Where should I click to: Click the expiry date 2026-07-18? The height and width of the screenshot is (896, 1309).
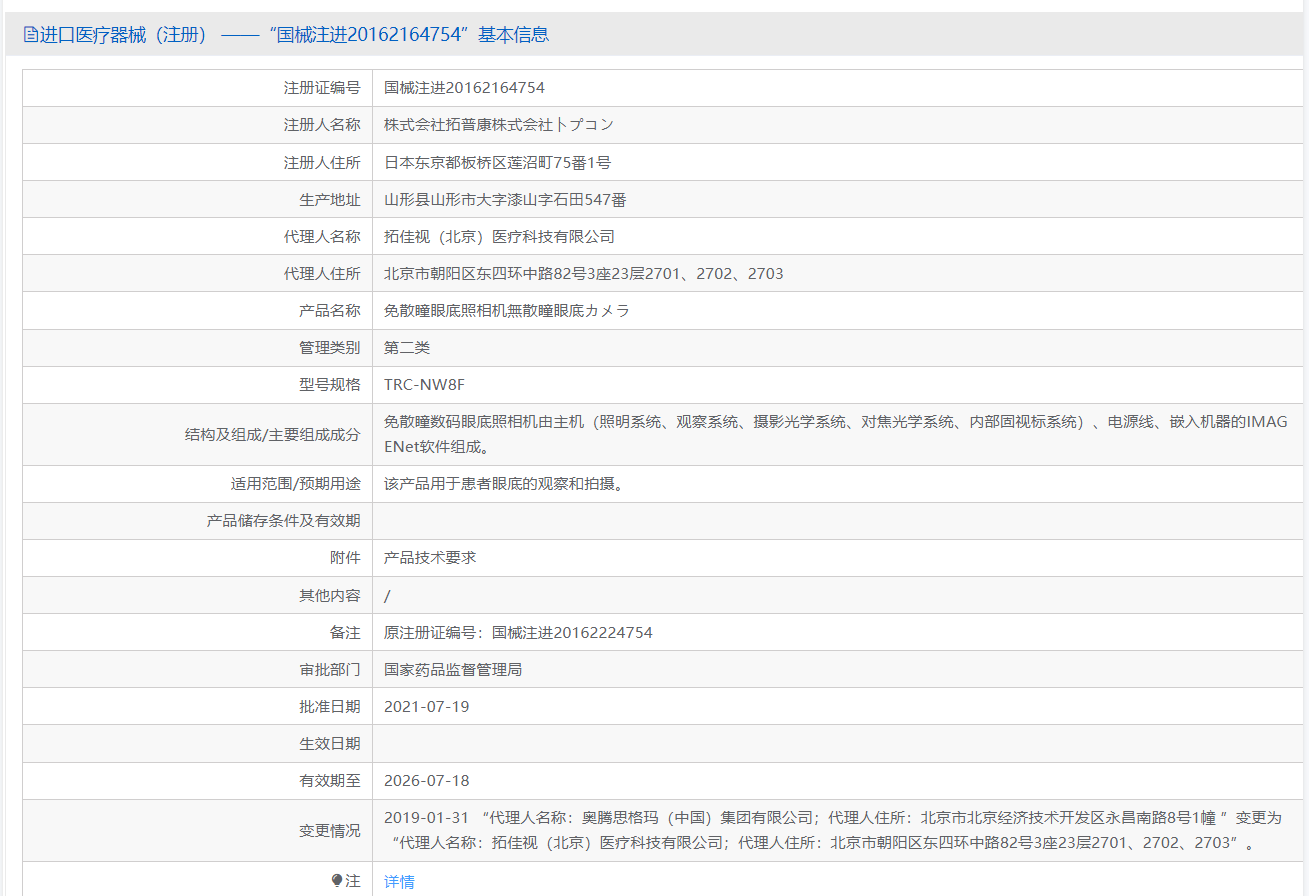(426, 781)
